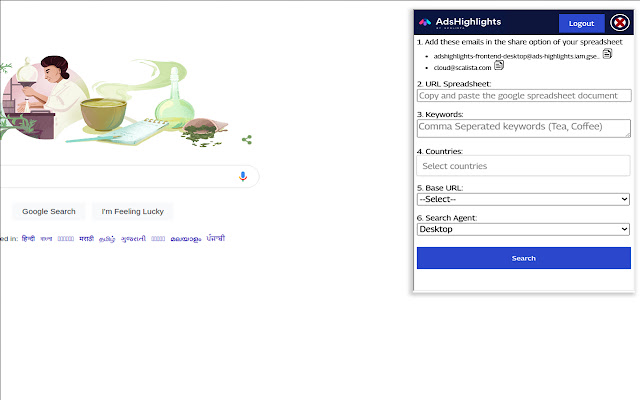Log out of AdsHighlights
Screen dimensions: 640x400
(582, 23)
